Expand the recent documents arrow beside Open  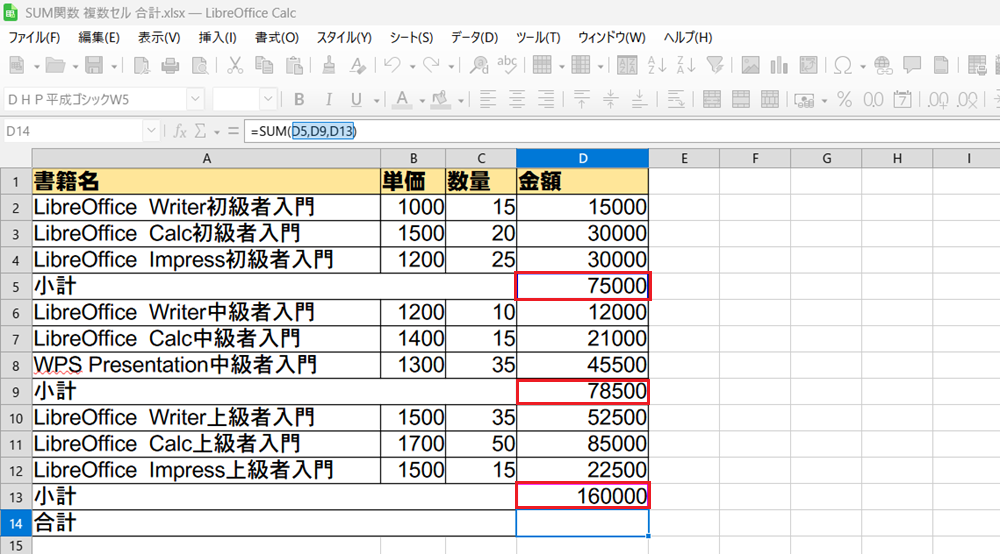click(x=75, y=66)
